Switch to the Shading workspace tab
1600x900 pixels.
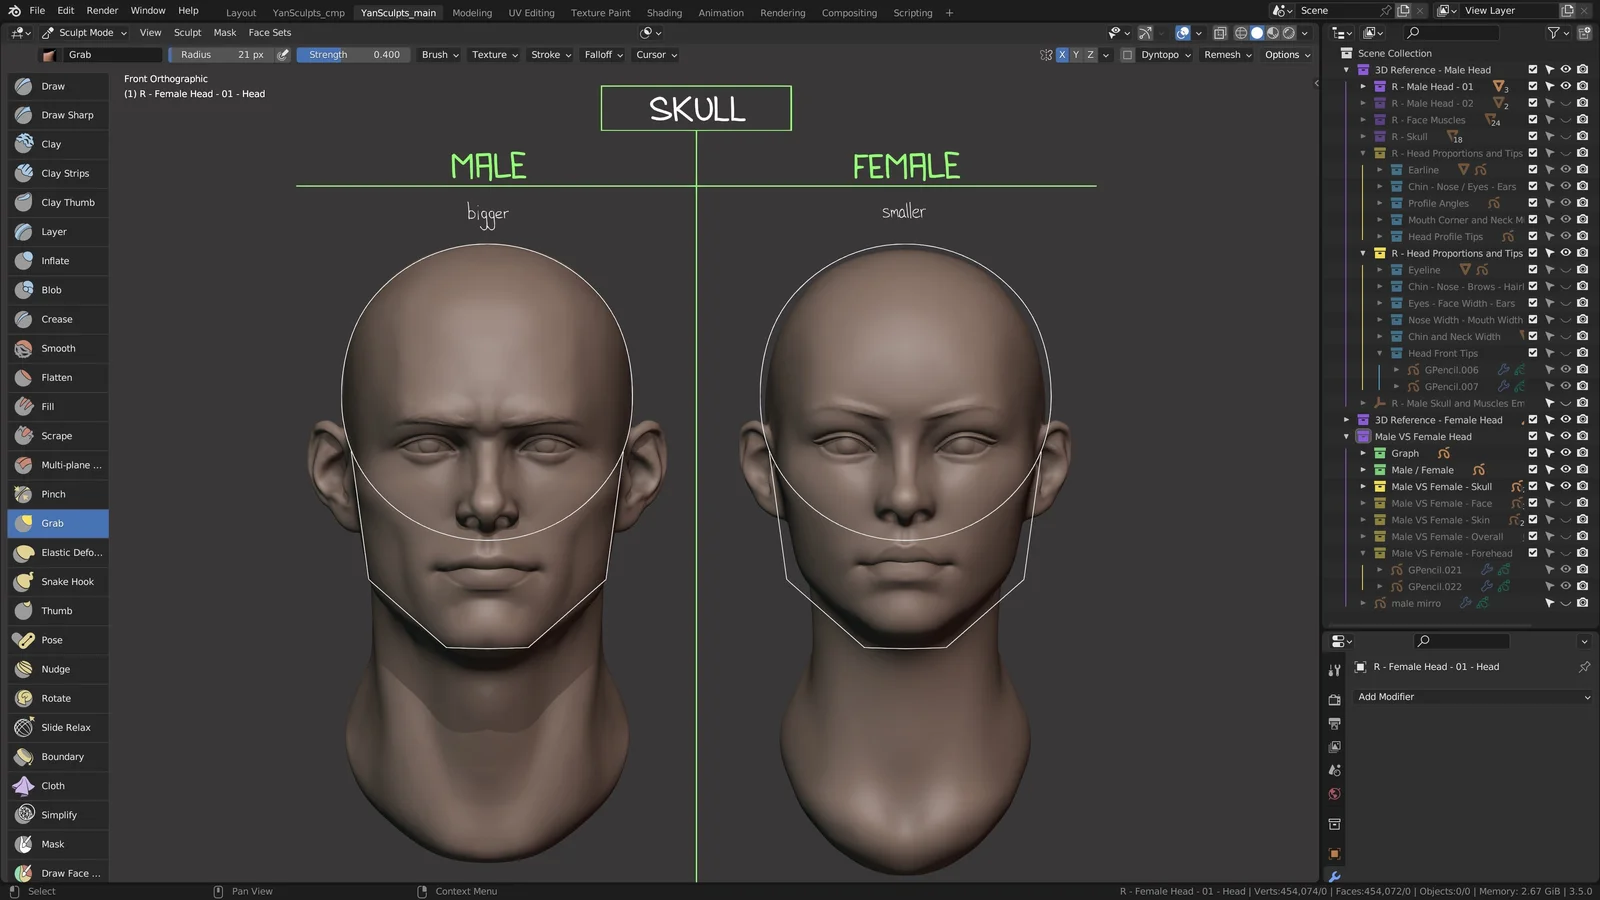(x=664, y=12)
